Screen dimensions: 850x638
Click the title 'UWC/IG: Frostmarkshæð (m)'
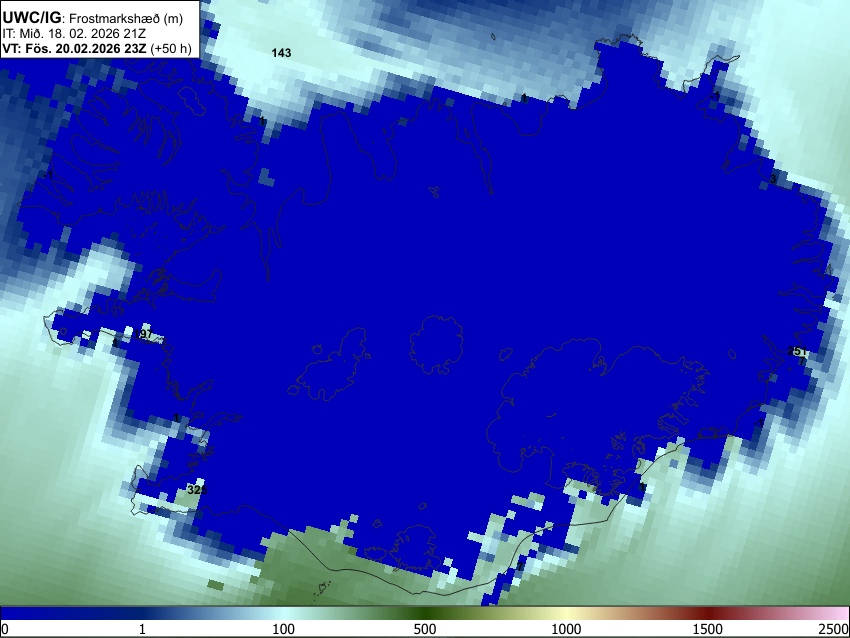coord(93,18)
